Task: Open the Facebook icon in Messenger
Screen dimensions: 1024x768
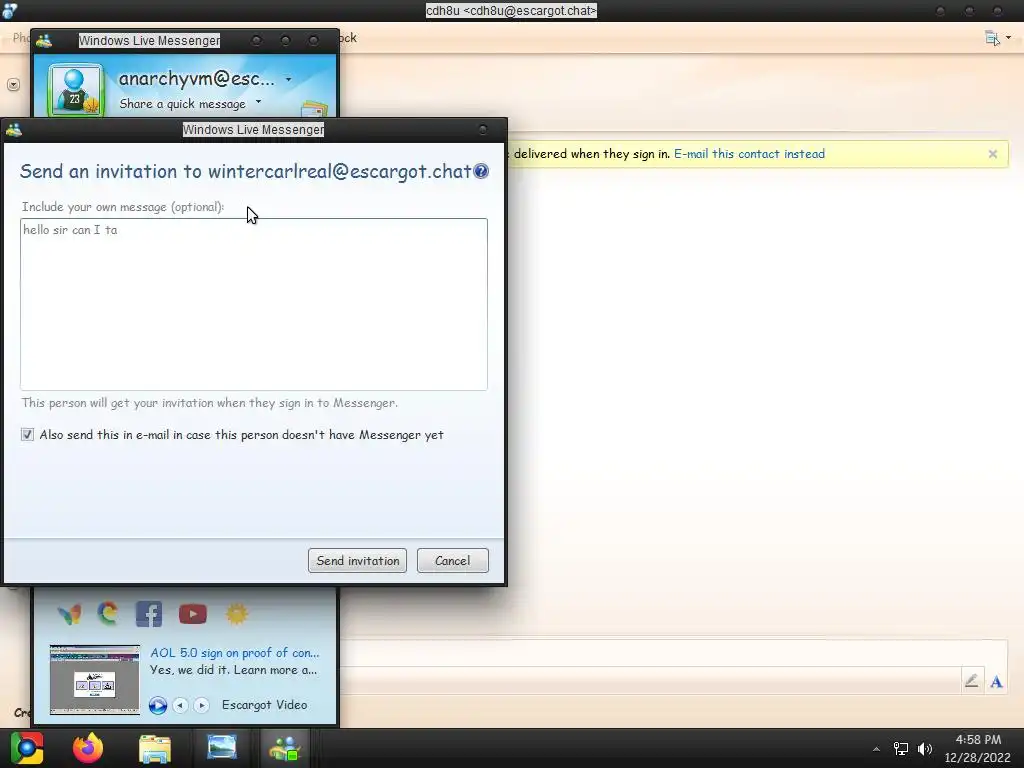Action: [x=149, y=614]
